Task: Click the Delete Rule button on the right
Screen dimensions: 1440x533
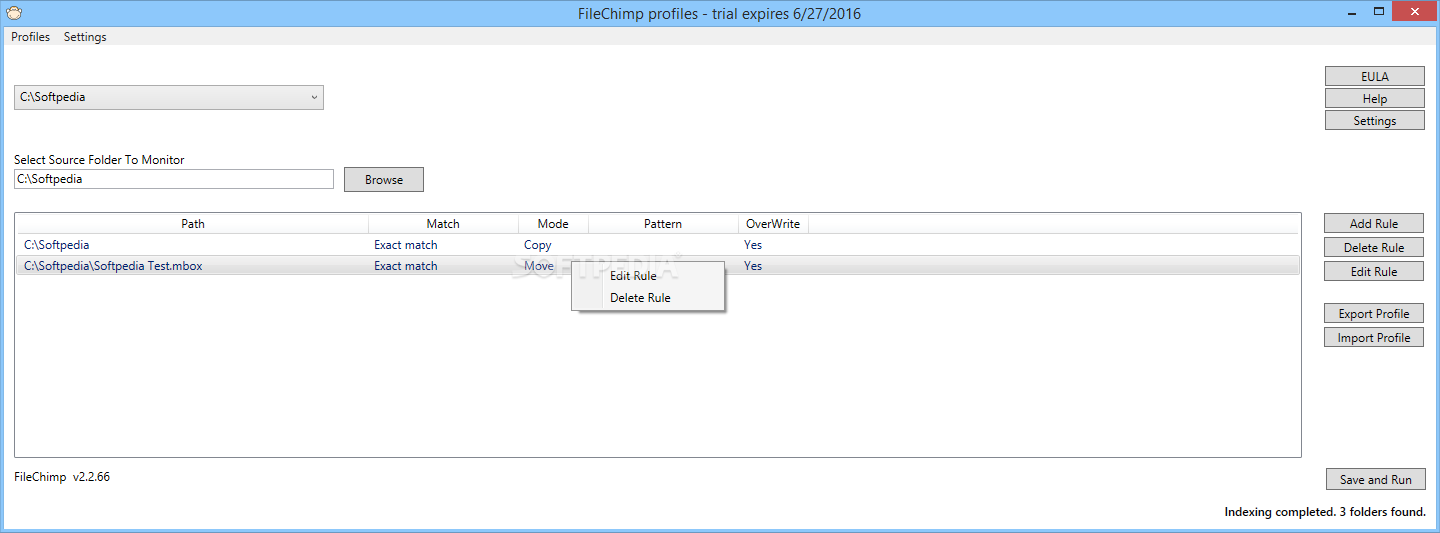Action: [x=1374, y=248]
